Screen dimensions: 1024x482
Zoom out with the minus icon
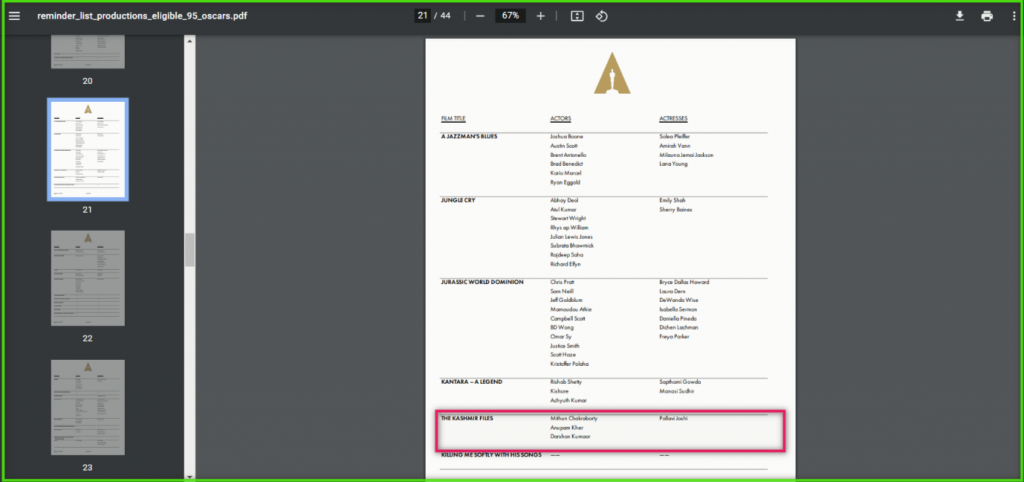[480, 16]
